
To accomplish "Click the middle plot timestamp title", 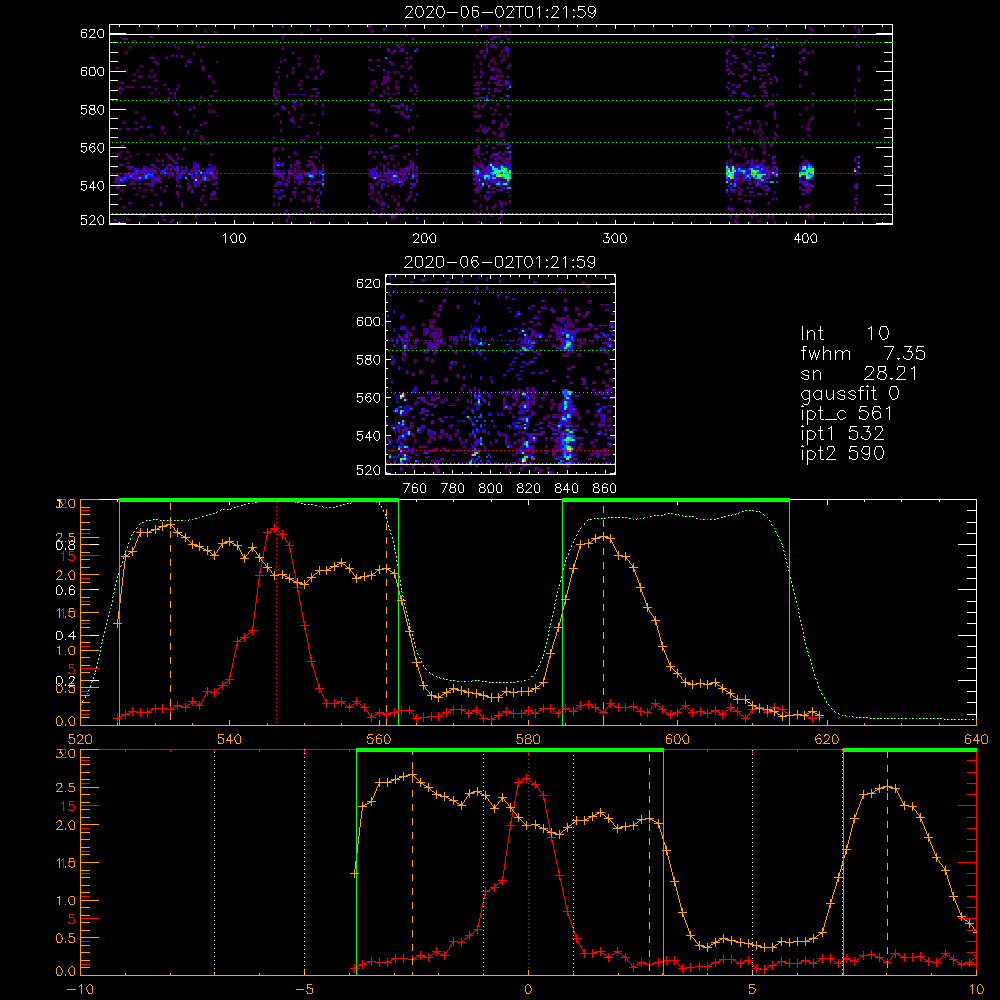I will [x=500, y=262].
